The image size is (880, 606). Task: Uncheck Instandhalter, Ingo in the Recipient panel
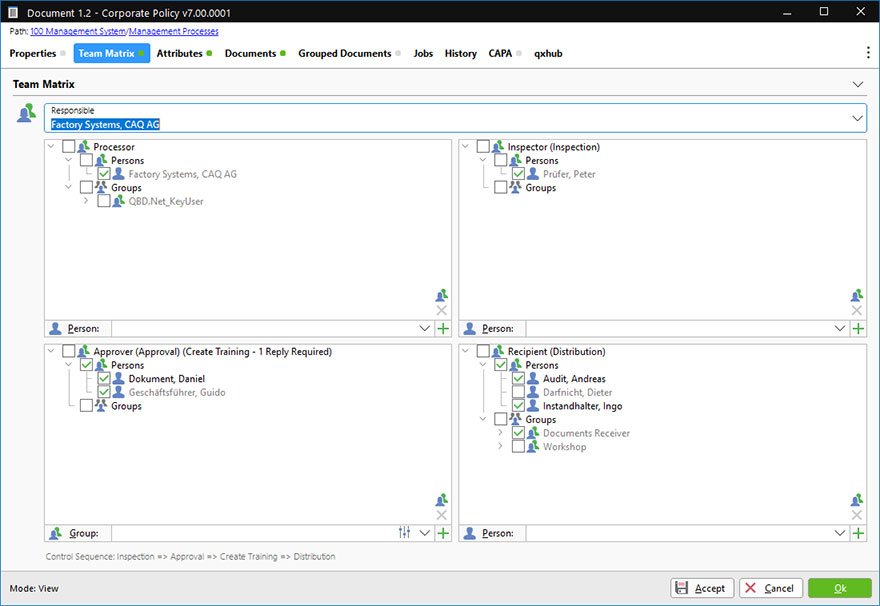517,405
